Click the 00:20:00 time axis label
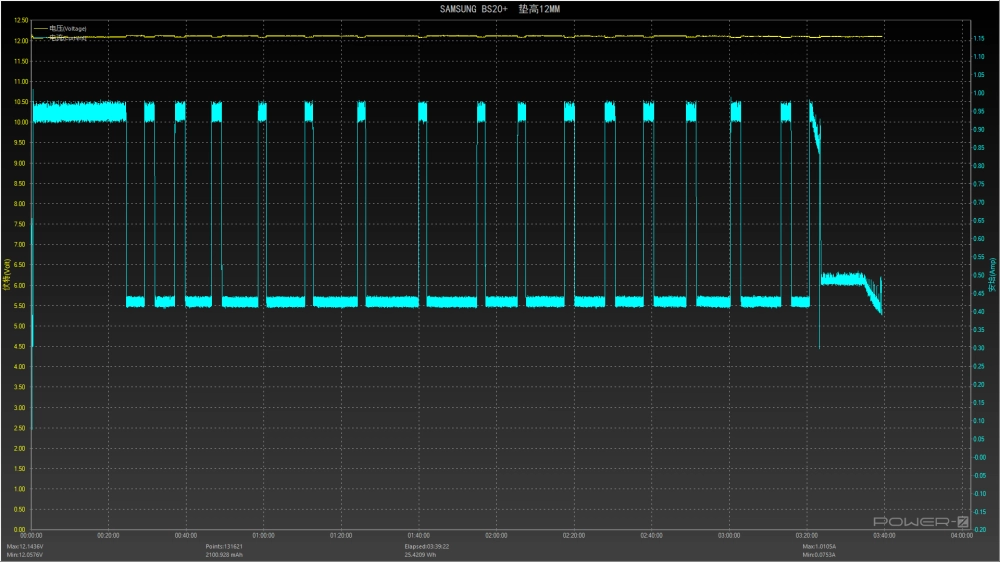The image size is (1000, 562). (x=108, y=536)
